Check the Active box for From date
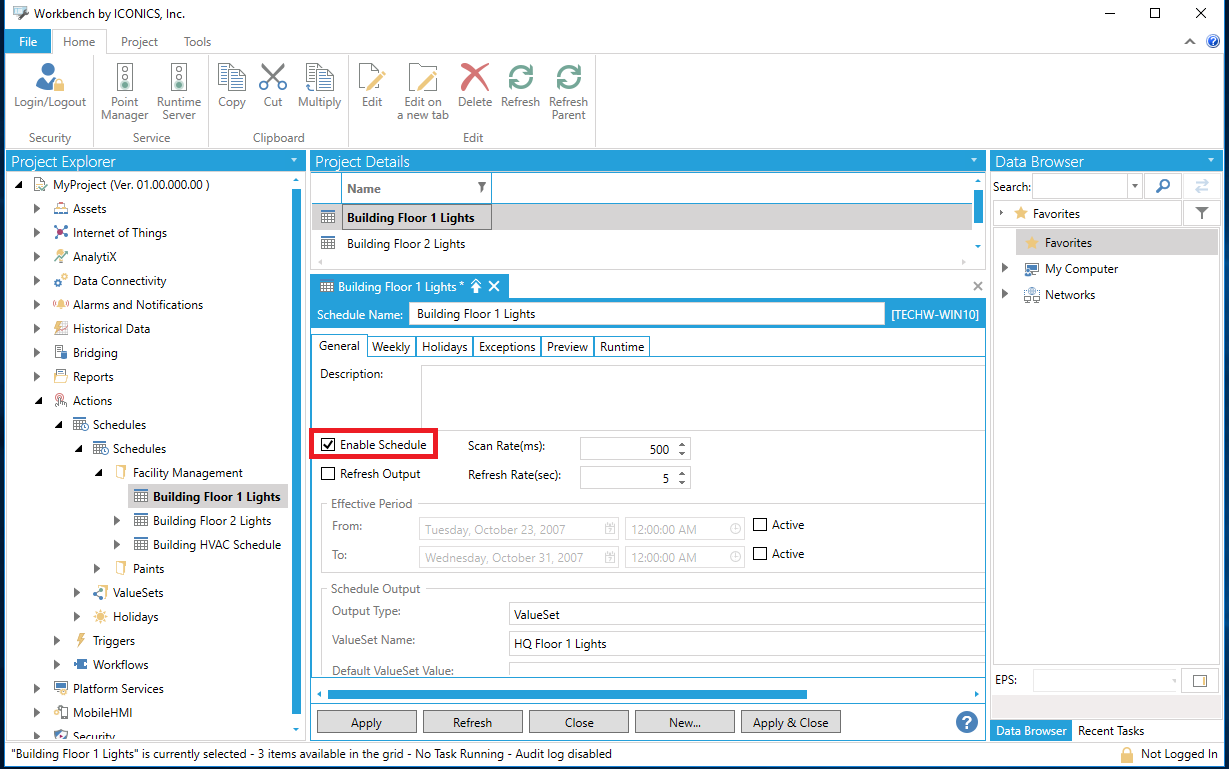The image size is (1229, 769). click(x=760, y=525)
